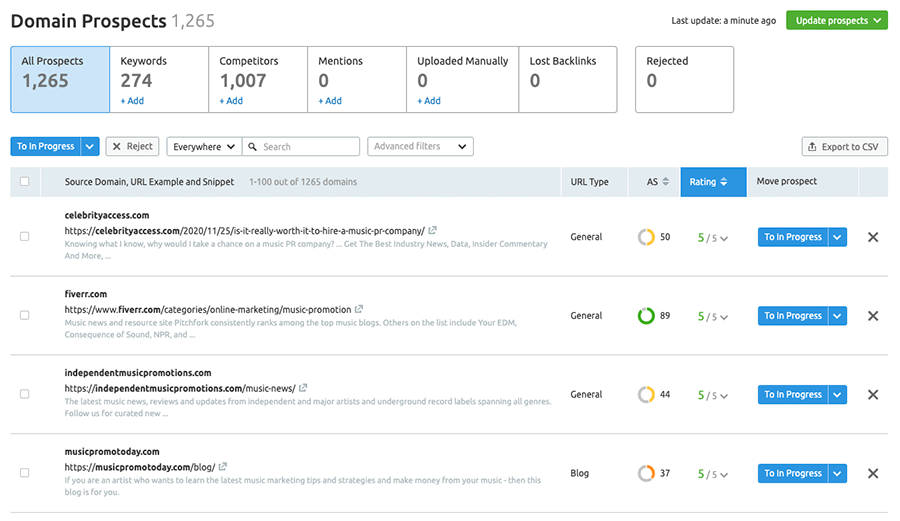Open fiverr.com URL external link icon
Viewport: 900px width, 521px height.
(x=359, y=309)
